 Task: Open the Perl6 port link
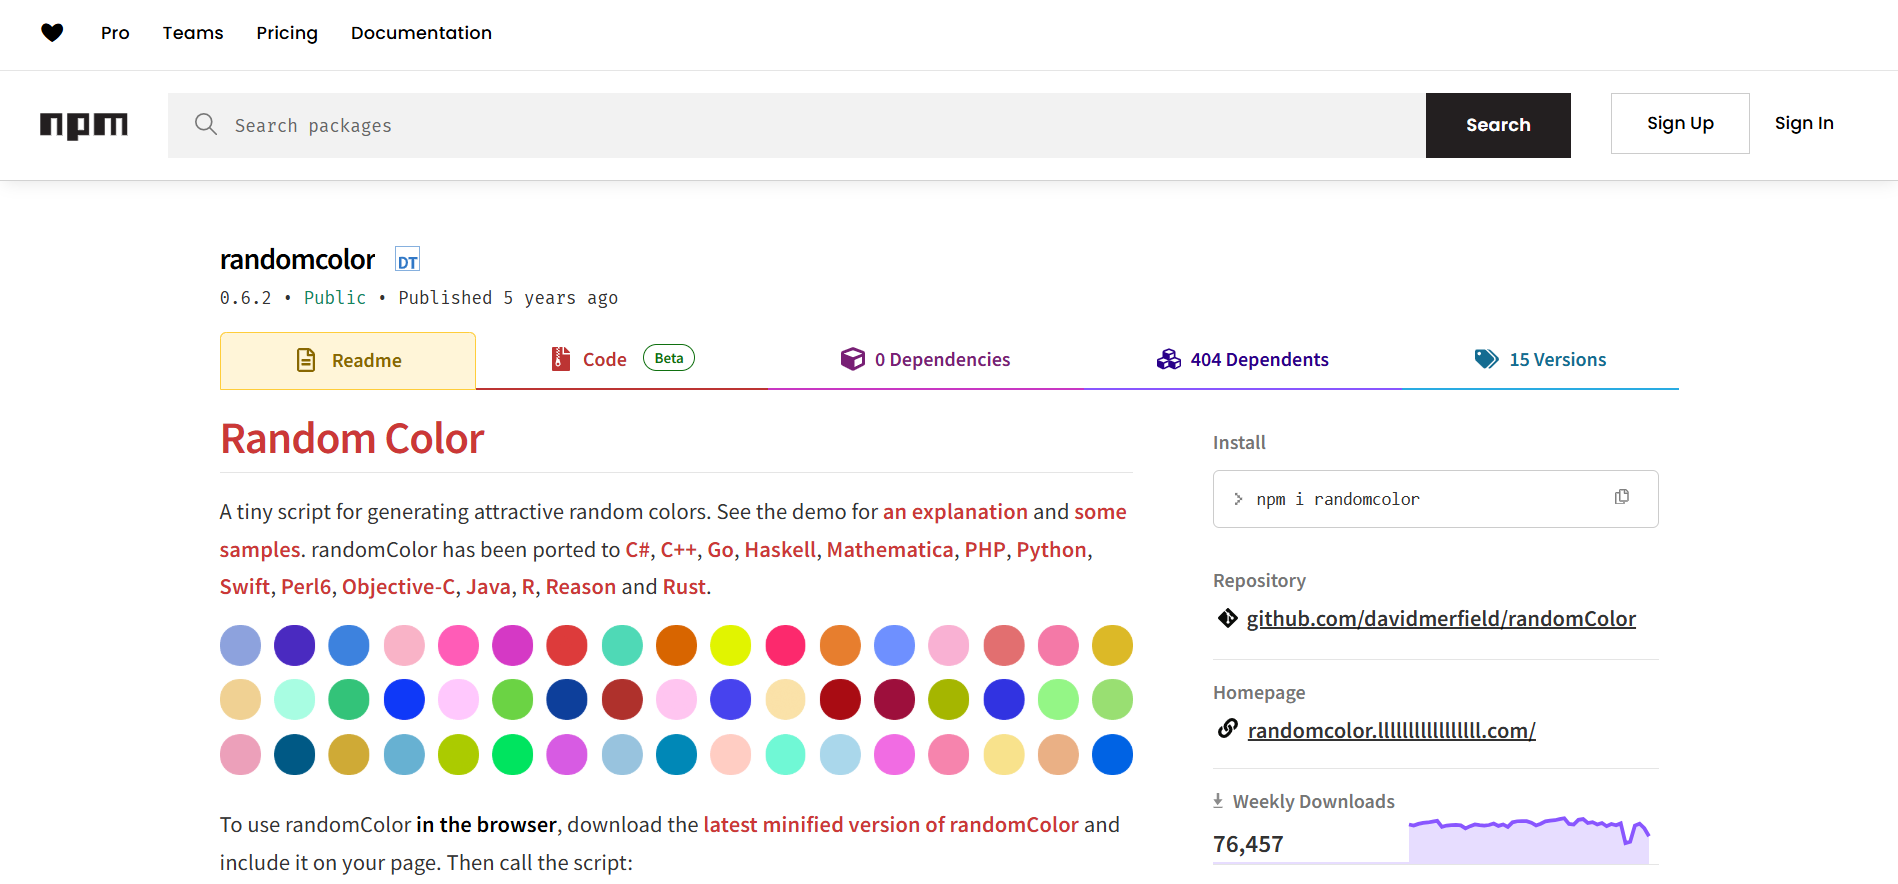point(306,587)
